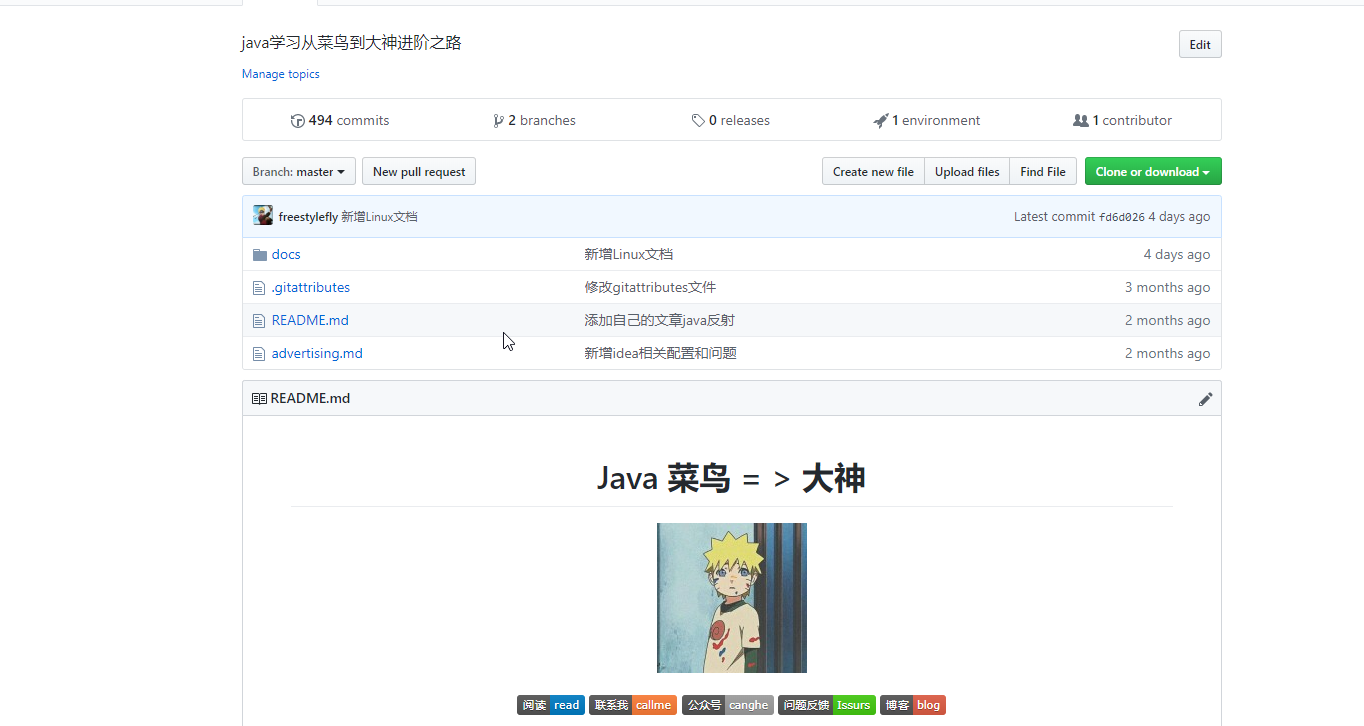Click the commits history clock icon
The height and width of the screenshot is (726, 1364).
click(x=298, y=120)
